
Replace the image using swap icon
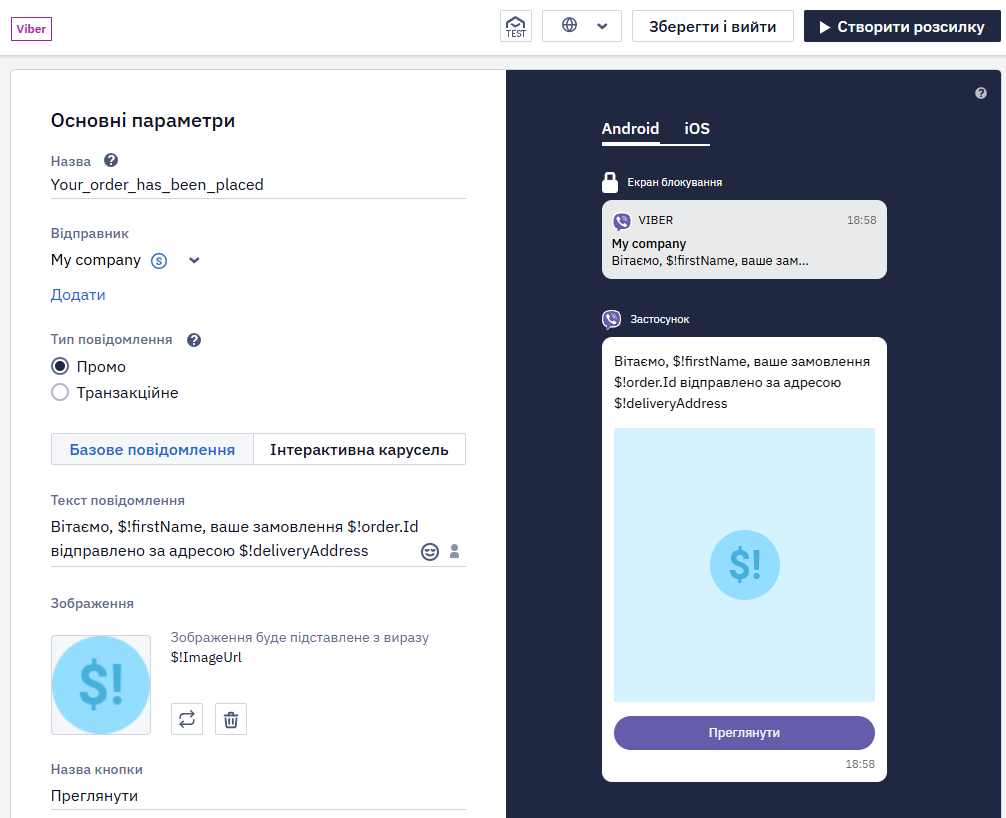(x=187, y=719)
